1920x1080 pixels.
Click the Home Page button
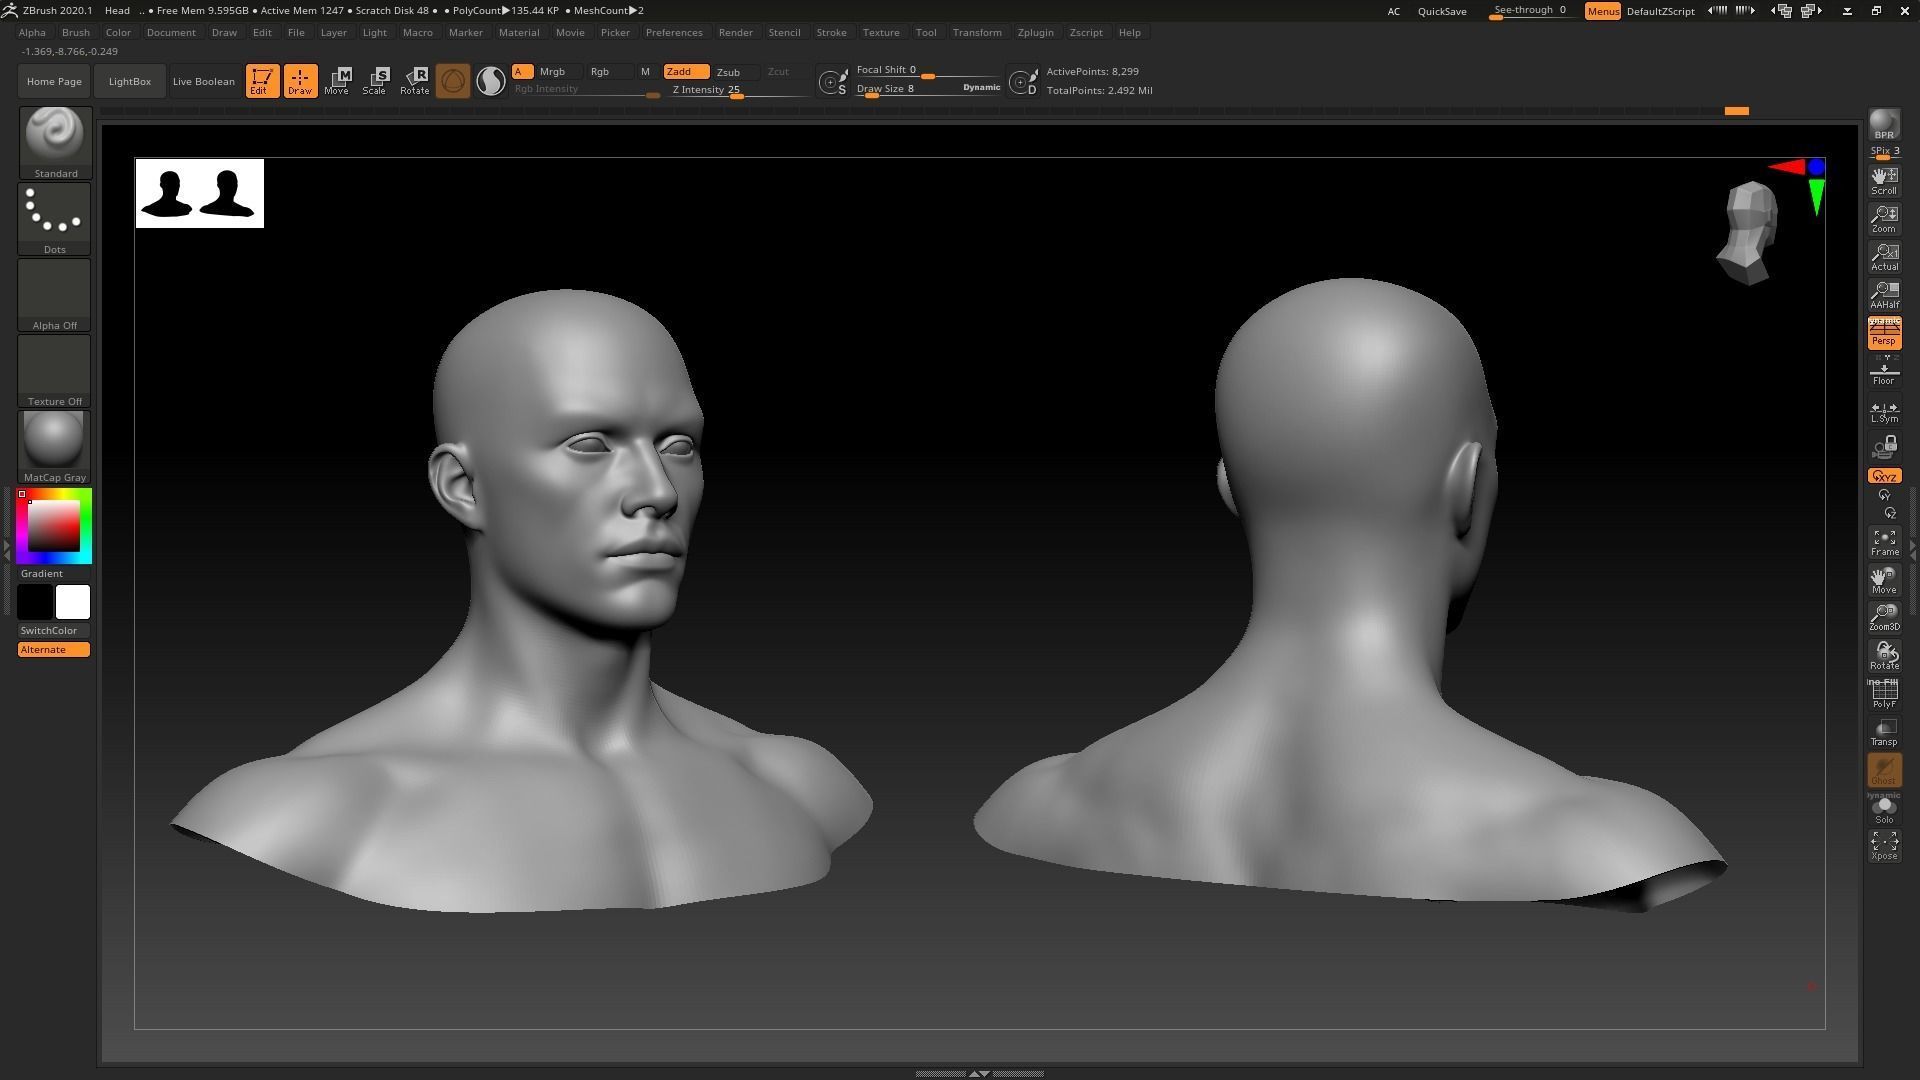point(54,82)
